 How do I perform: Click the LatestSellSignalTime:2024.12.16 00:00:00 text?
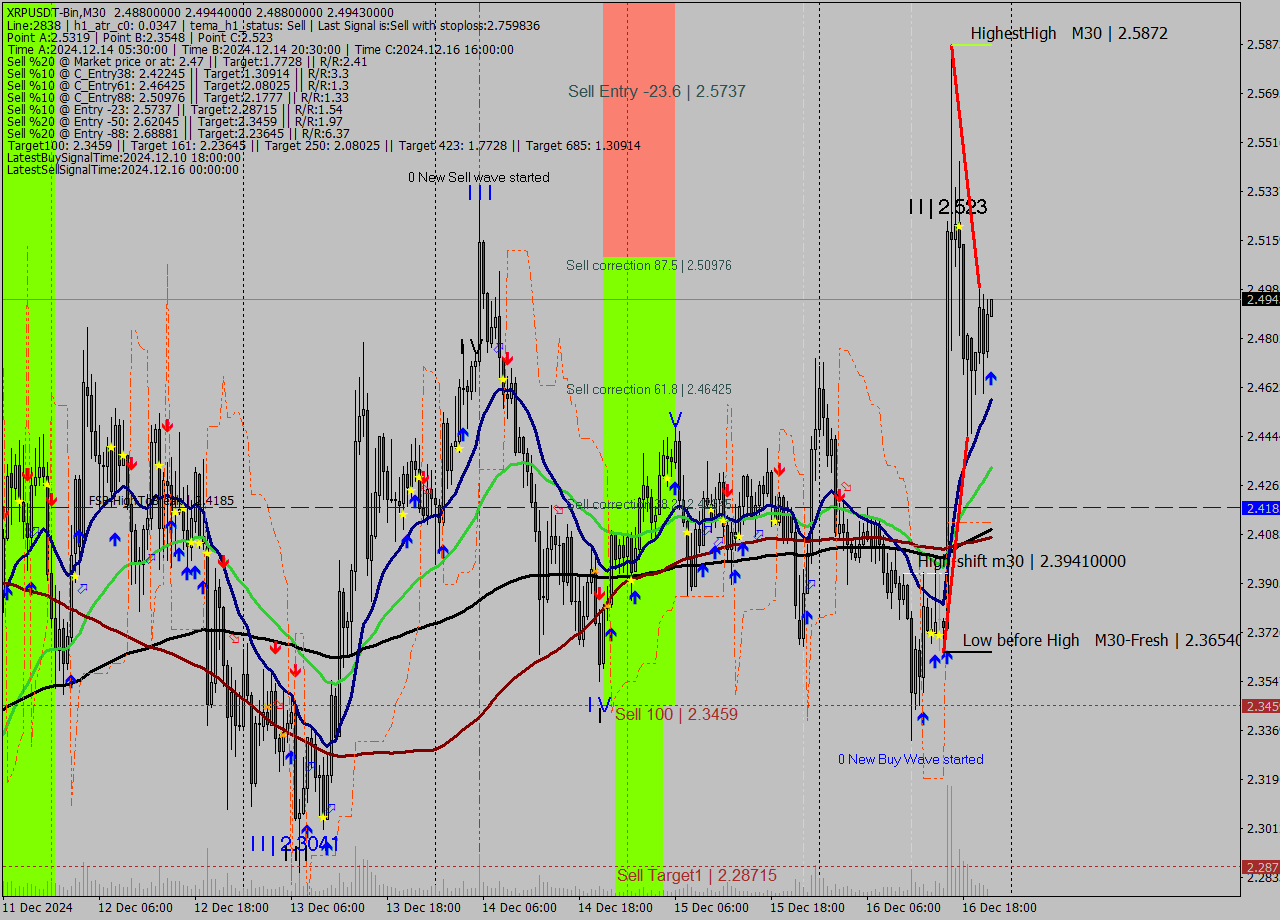122,170
